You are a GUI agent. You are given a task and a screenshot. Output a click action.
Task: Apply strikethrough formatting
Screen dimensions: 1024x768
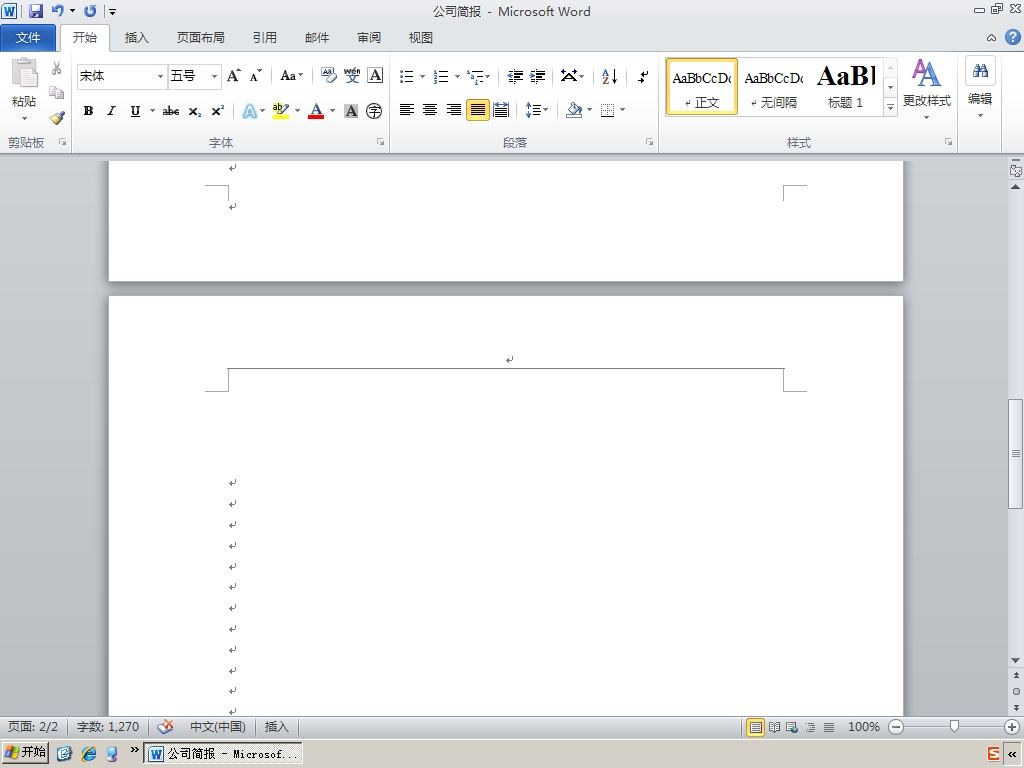(171, 111)
